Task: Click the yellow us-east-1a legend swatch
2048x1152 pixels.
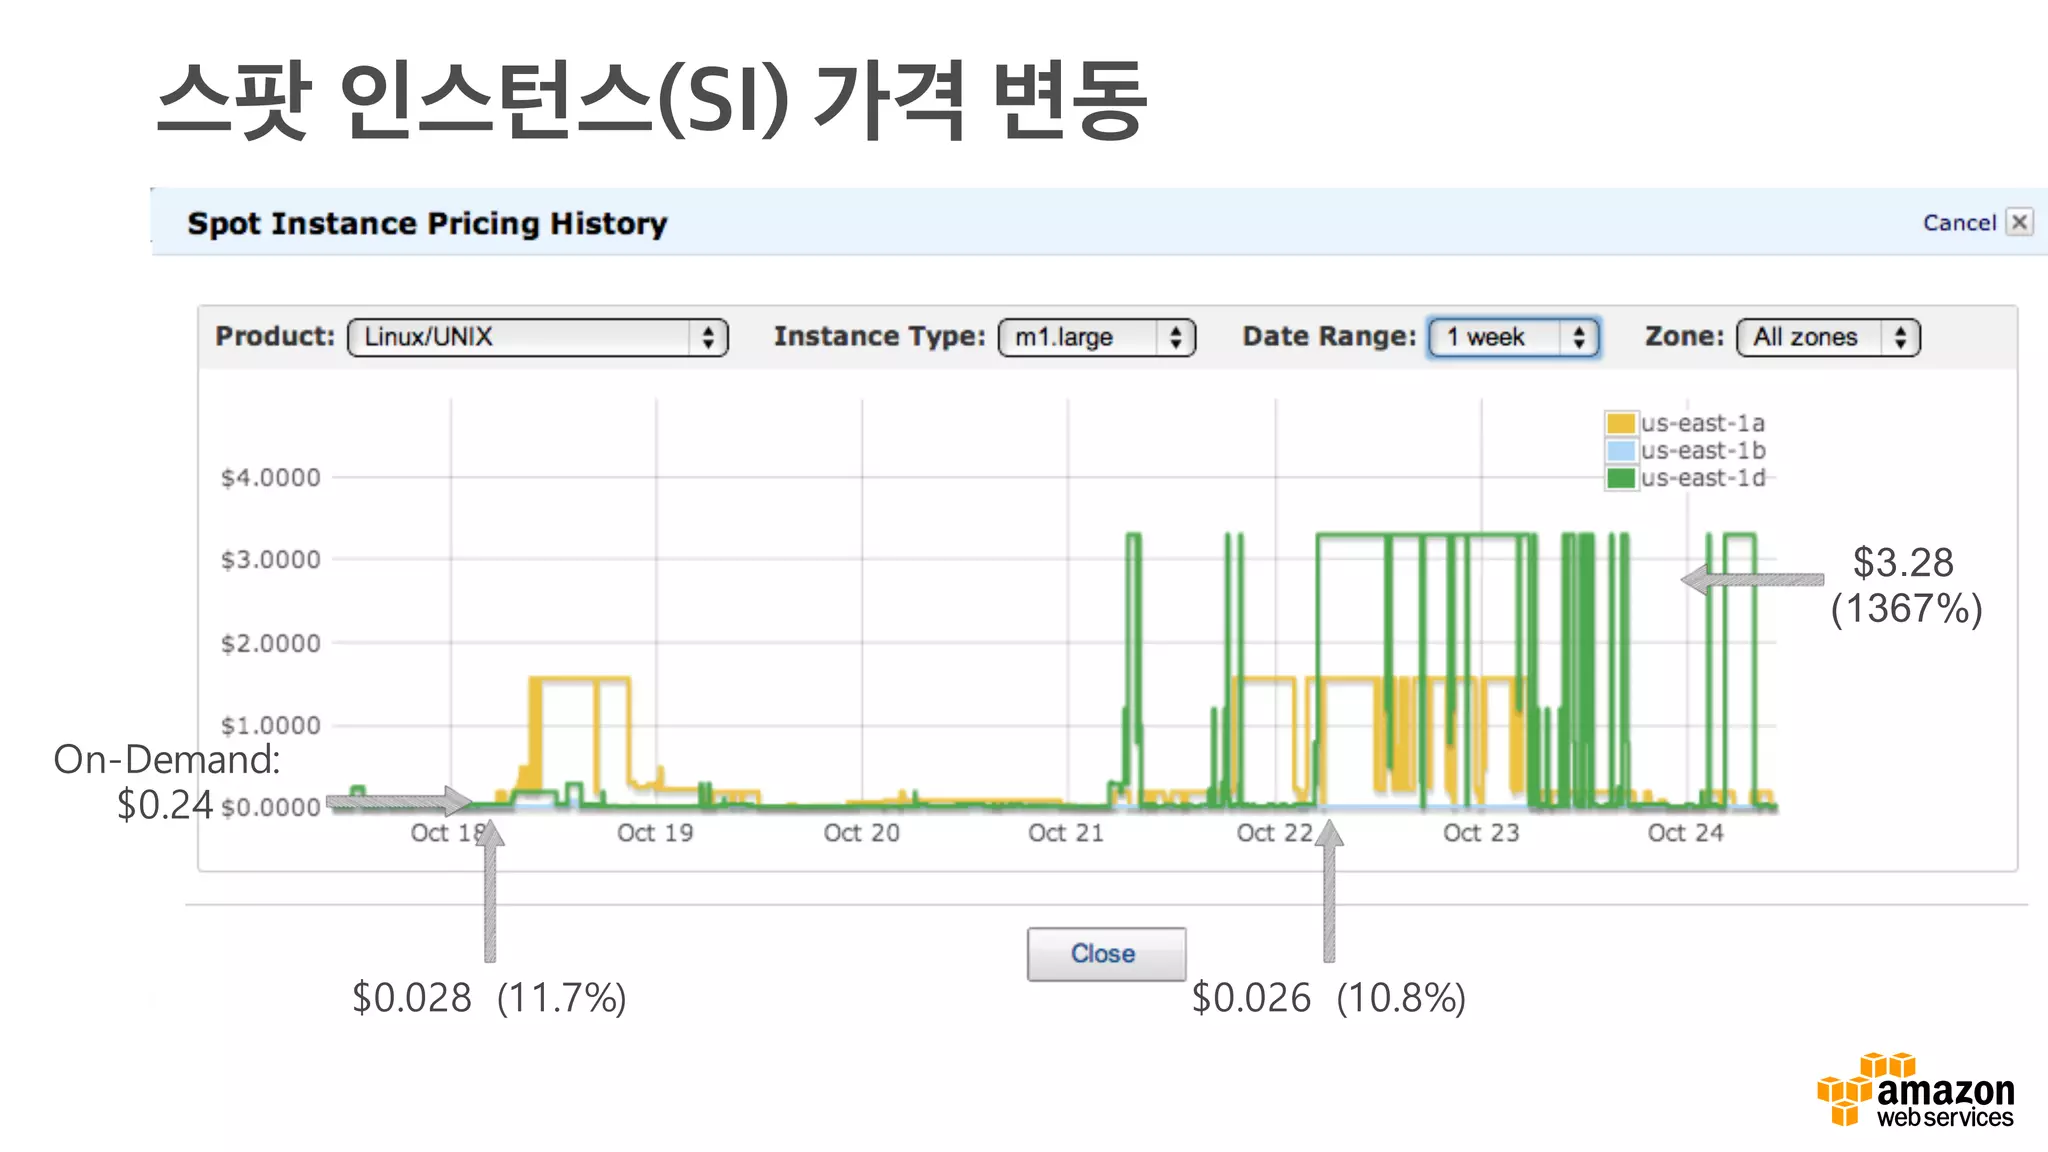Action: point(1621,423)
